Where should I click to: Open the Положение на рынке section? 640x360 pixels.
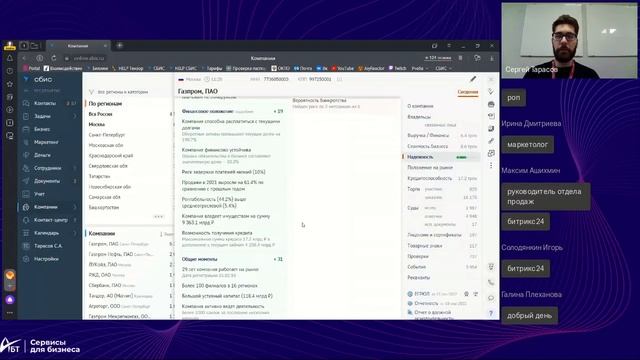[x=430, y=167]
